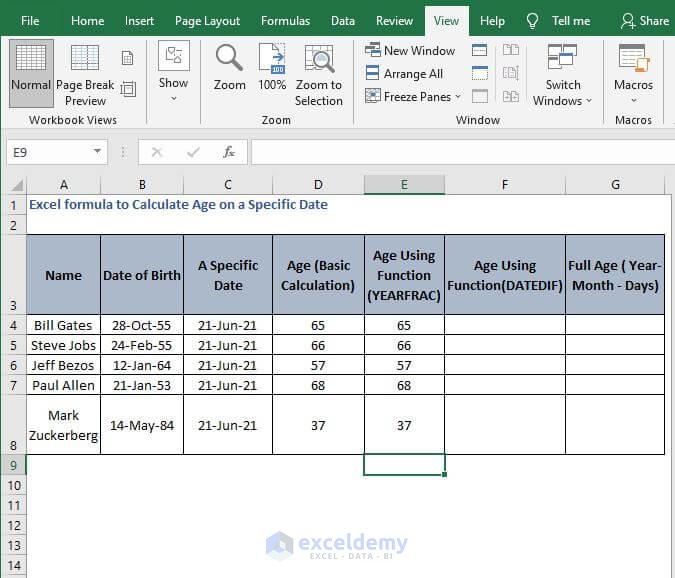Click the Share button

click(645, 21)
